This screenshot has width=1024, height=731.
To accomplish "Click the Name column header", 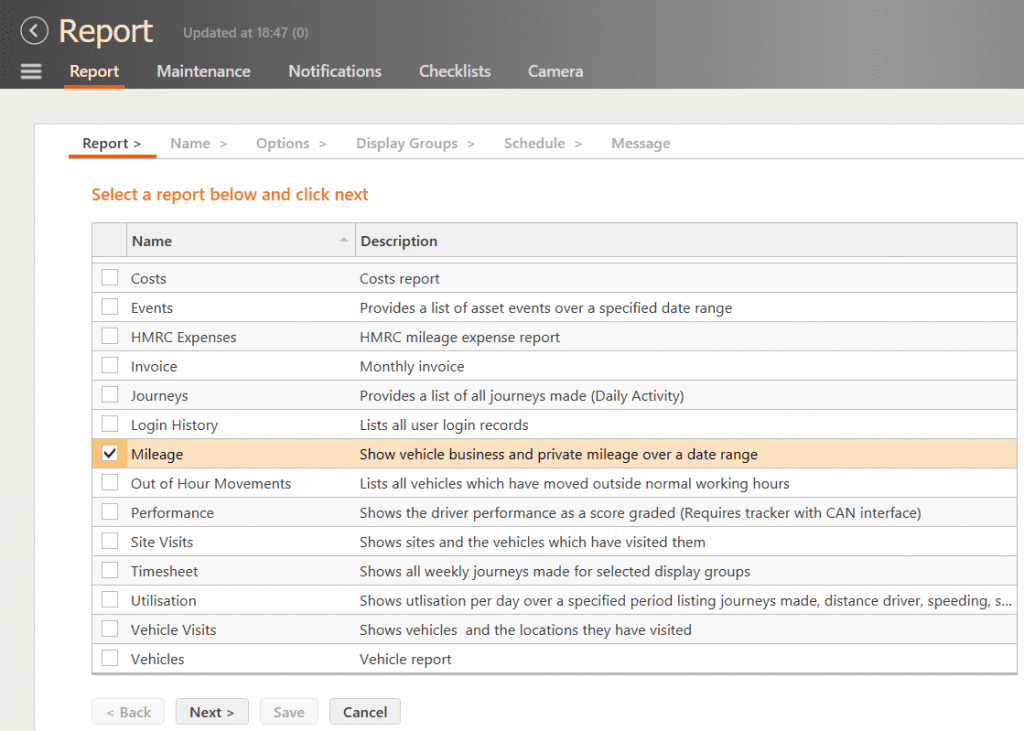I will 240,240.
